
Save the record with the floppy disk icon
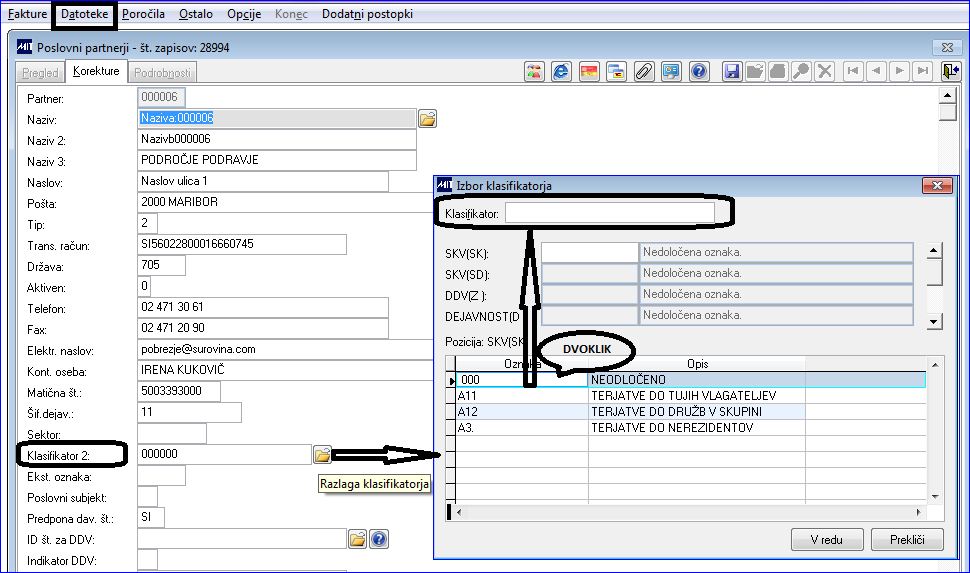[x=732, y=71]
